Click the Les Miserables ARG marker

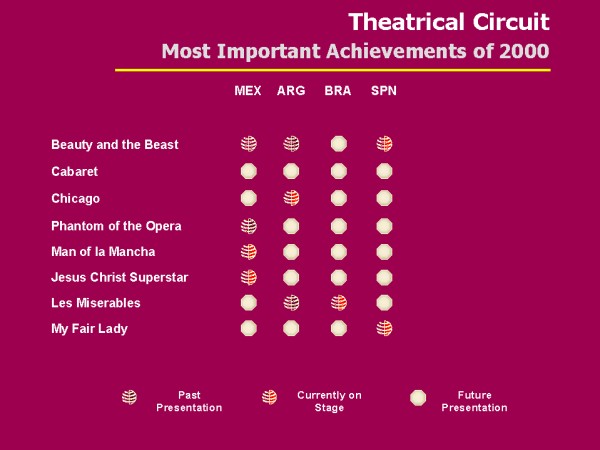(x=291, y=303)
